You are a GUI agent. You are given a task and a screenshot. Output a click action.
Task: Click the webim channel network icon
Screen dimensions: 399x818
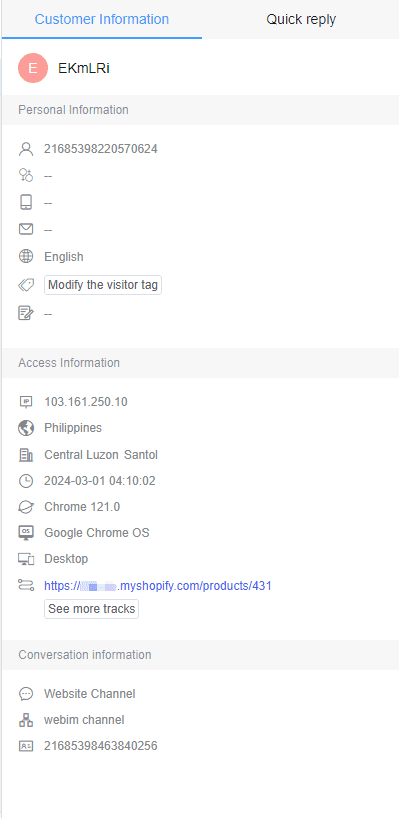coord(26,720)
